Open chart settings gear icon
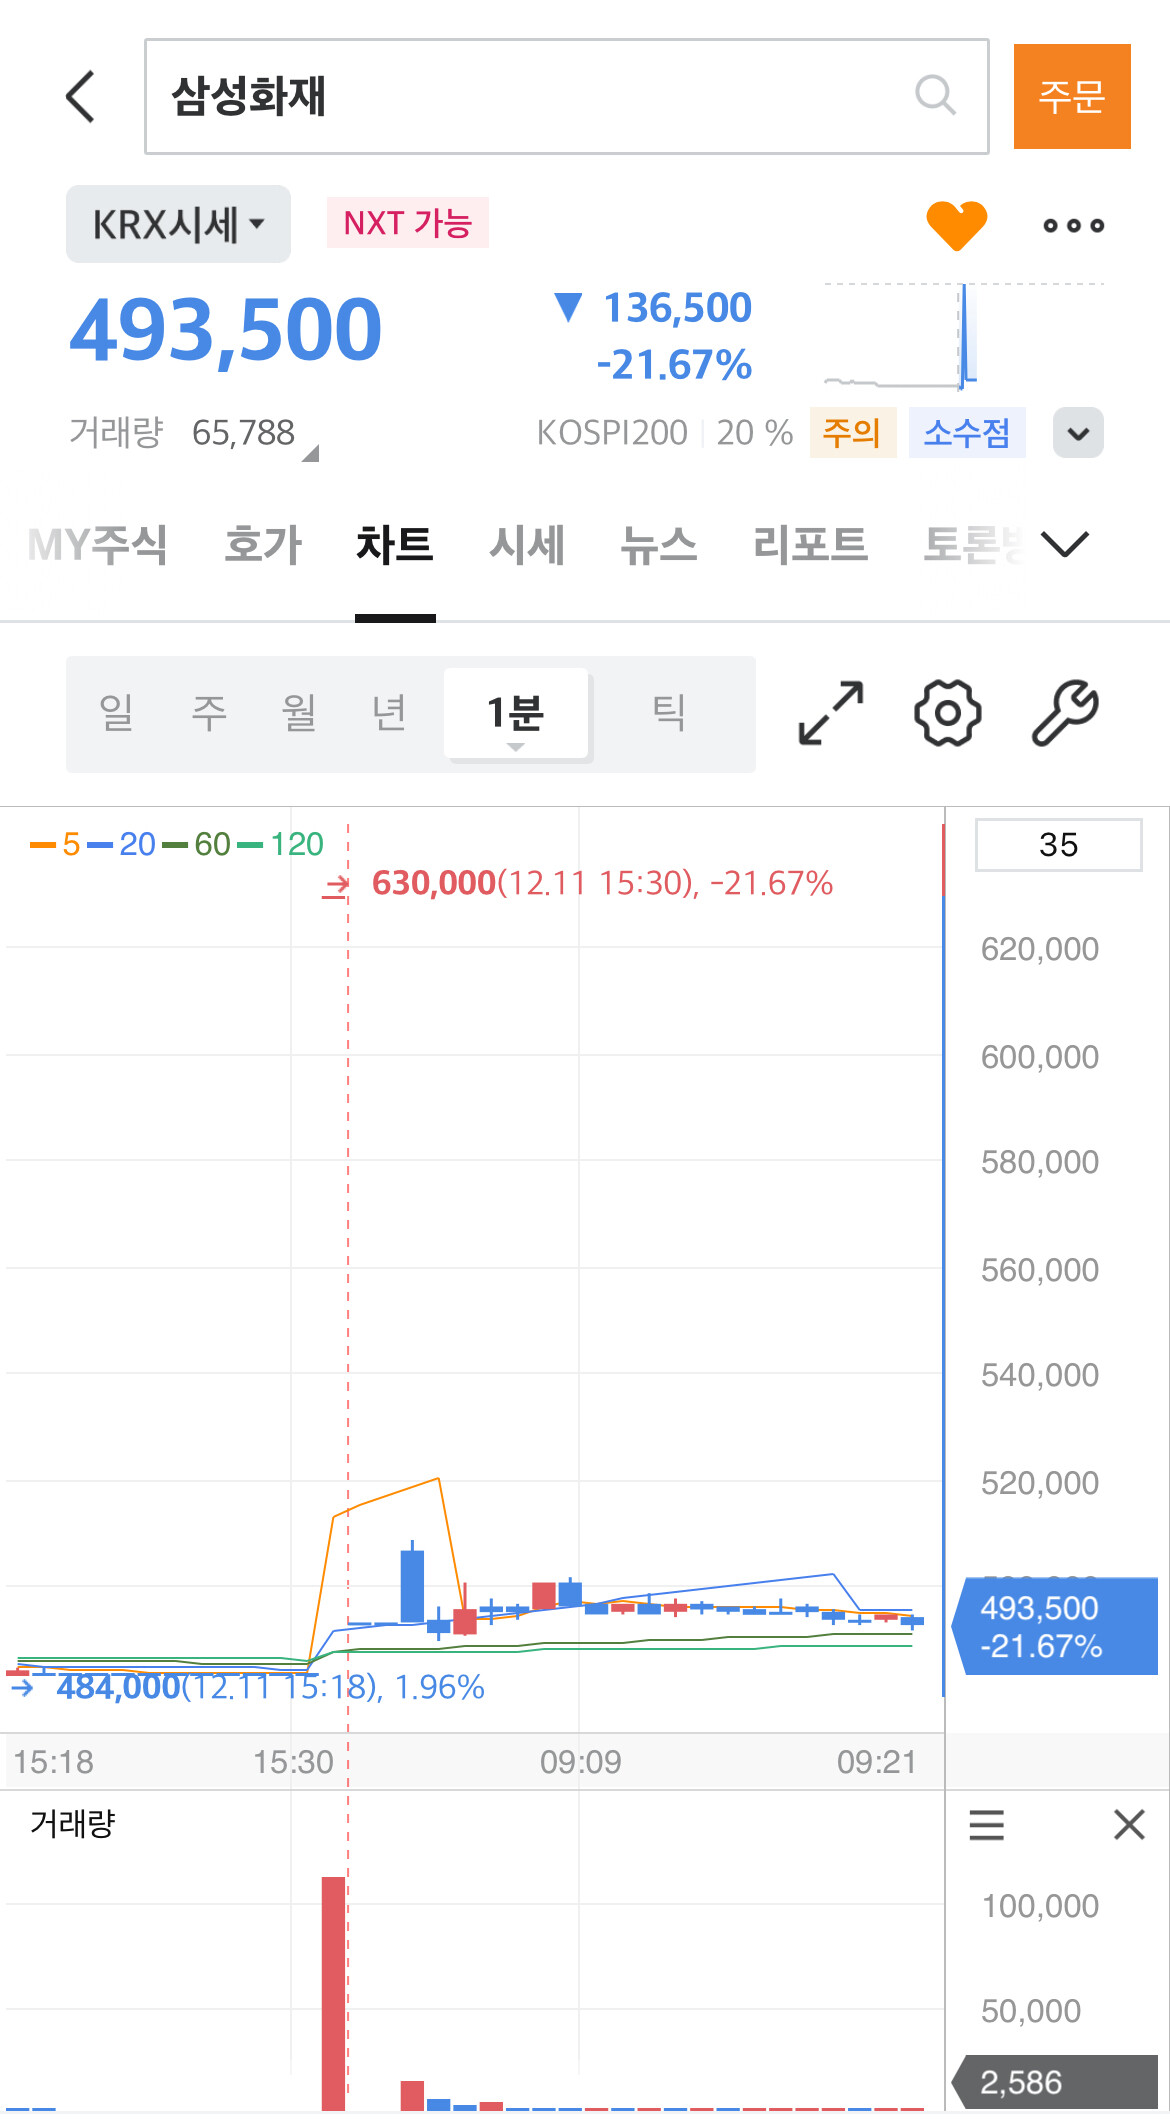The height and width of the screenshot is (2127, 1170). (x=947, y=713)
